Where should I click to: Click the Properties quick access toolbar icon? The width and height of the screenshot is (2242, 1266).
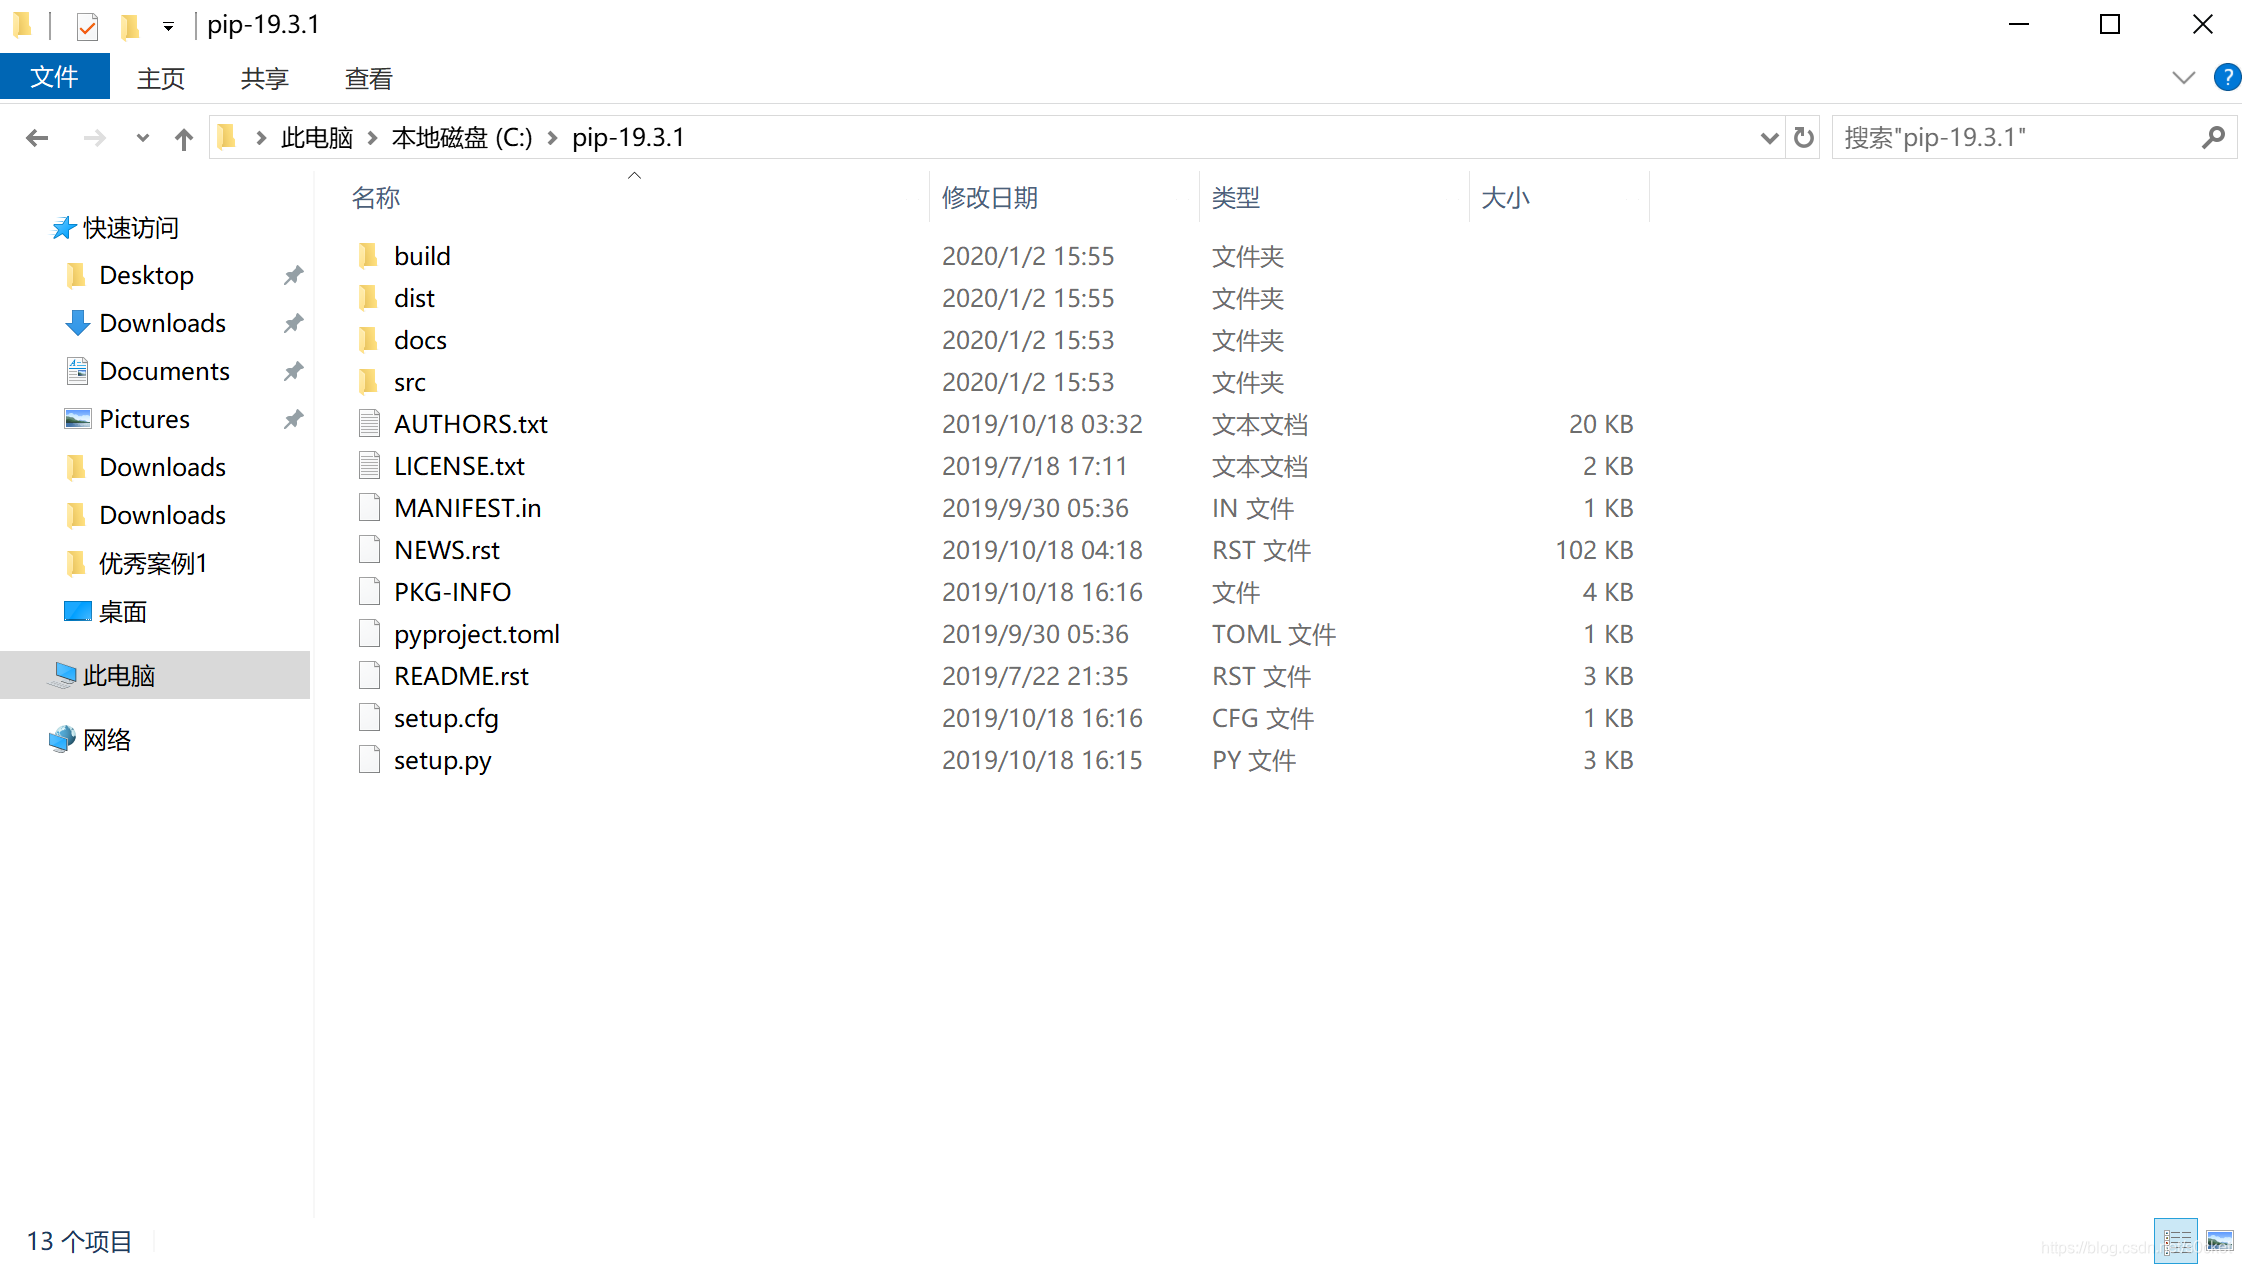tap(87, 25)
